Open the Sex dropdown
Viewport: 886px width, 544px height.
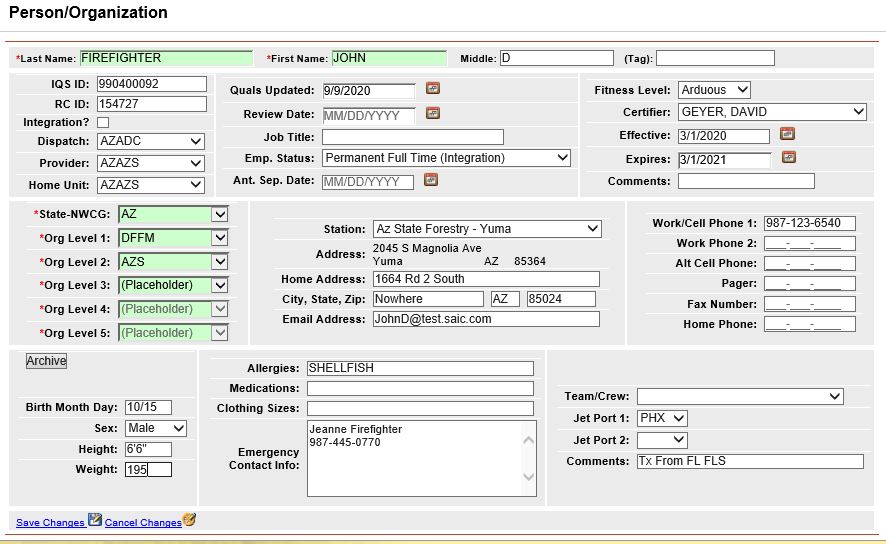point(156,428)
